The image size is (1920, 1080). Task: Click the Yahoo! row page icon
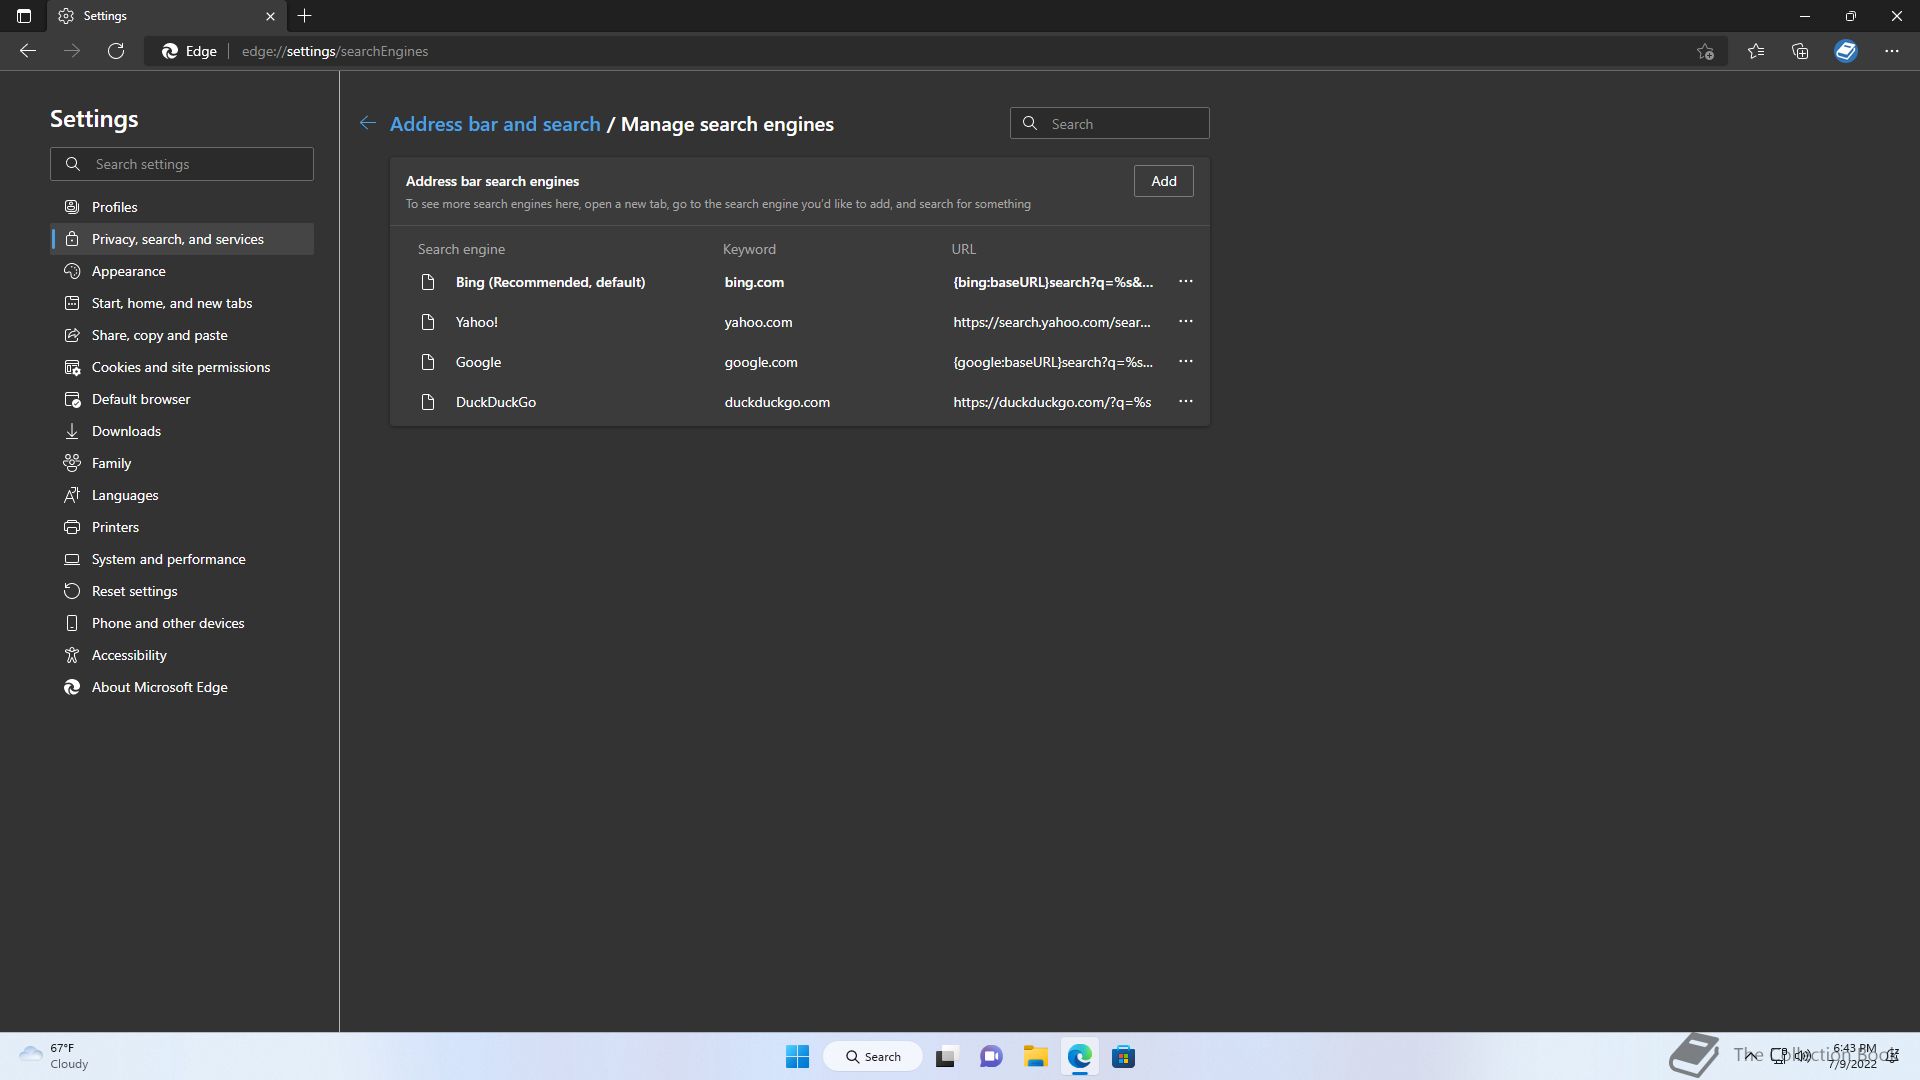pos(428,322)
